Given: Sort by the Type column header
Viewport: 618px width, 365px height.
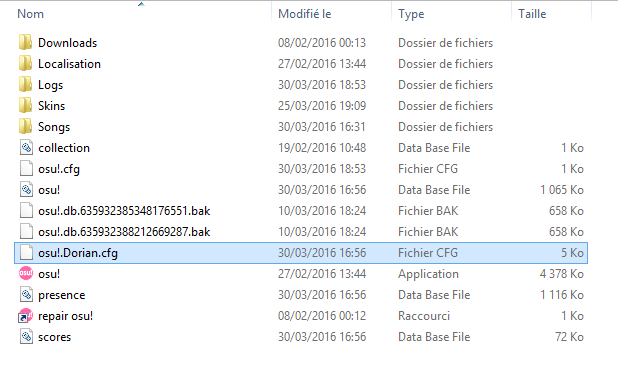Looking at the screenshot, I should (411, 14).
